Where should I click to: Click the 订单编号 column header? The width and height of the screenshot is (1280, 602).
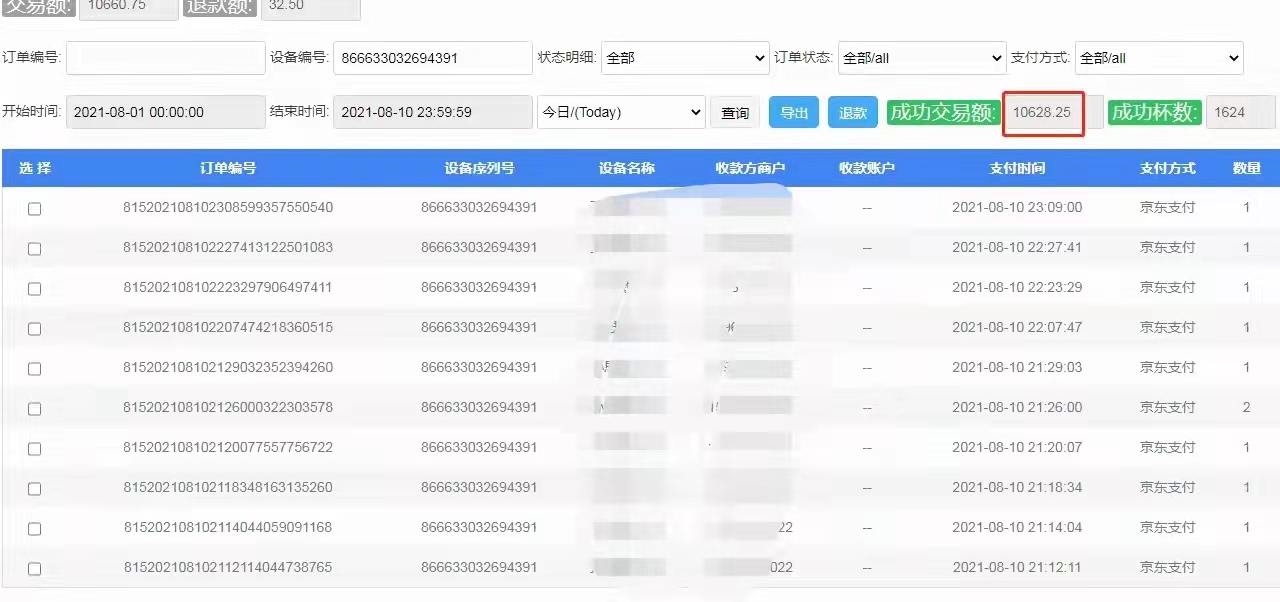point(228,168)
